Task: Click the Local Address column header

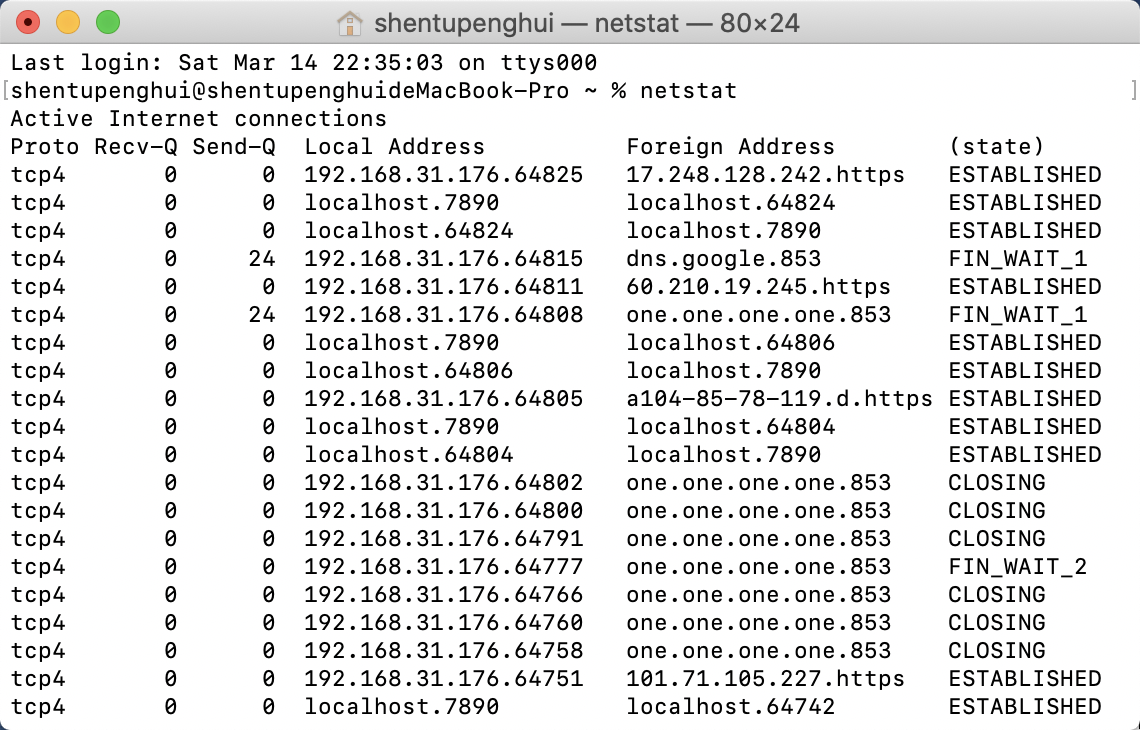Action: click(394, 147)
